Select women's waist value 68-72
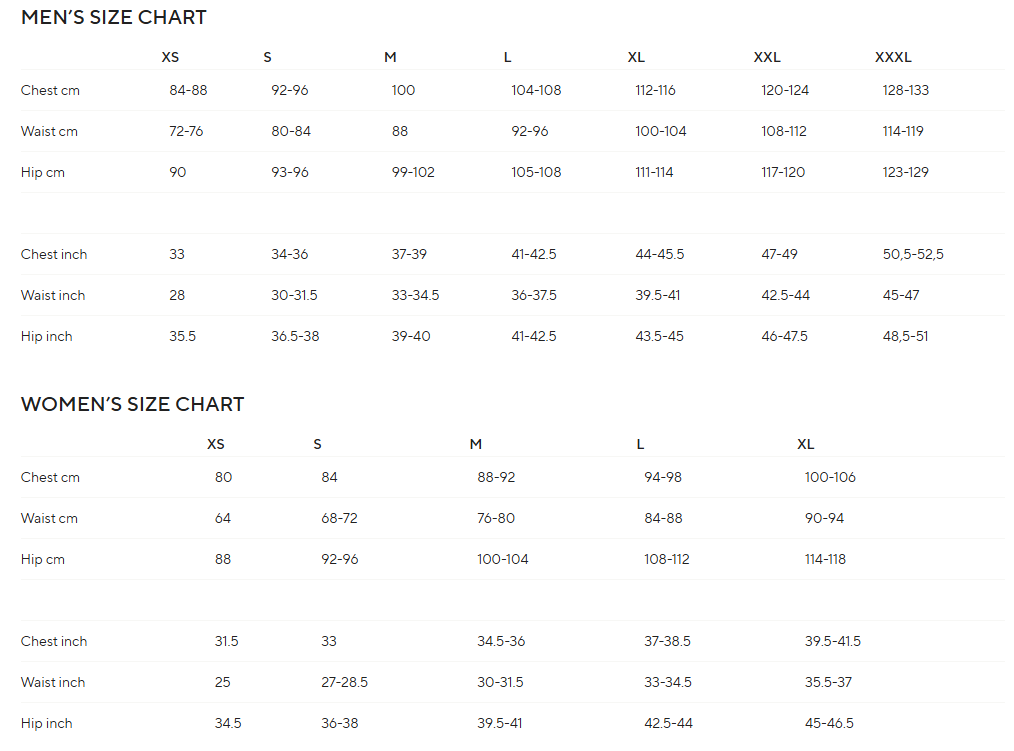 [339, 518]
